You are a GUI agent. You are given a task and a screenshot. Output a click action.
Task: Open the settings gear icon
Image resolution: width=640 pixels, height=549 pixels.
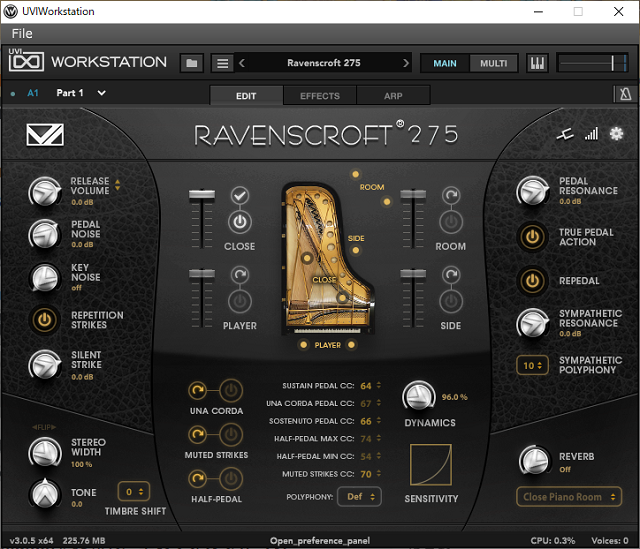[x=616, y=133]
